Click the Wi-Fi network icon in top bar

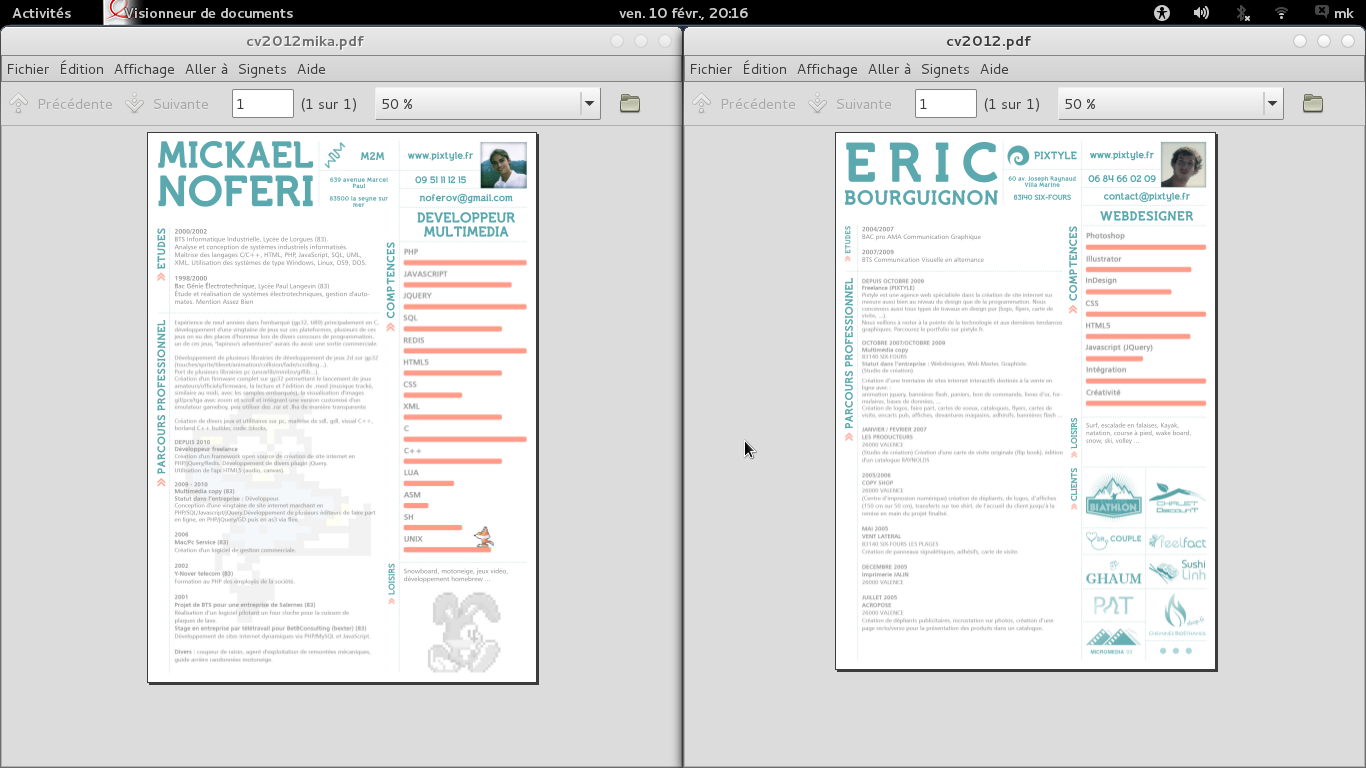coord(1281,13)
